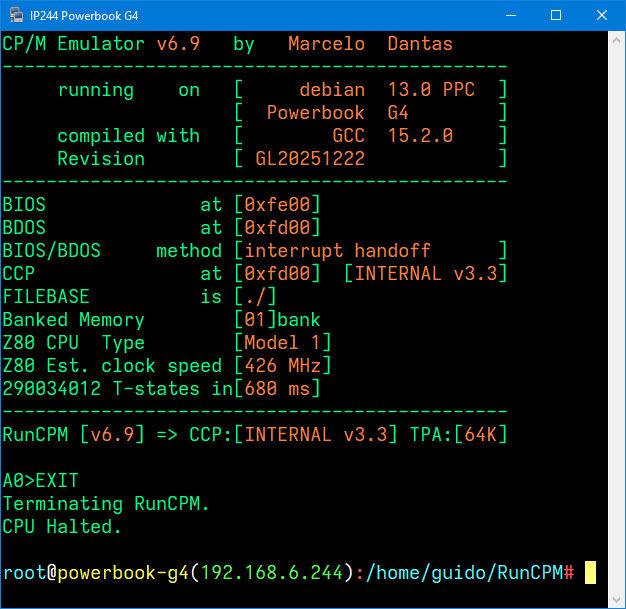Viewport: 626px width, 609px height.
Task: Click 'root@powerbook-g4' in shell prompt
Action: tap(96, 572)
